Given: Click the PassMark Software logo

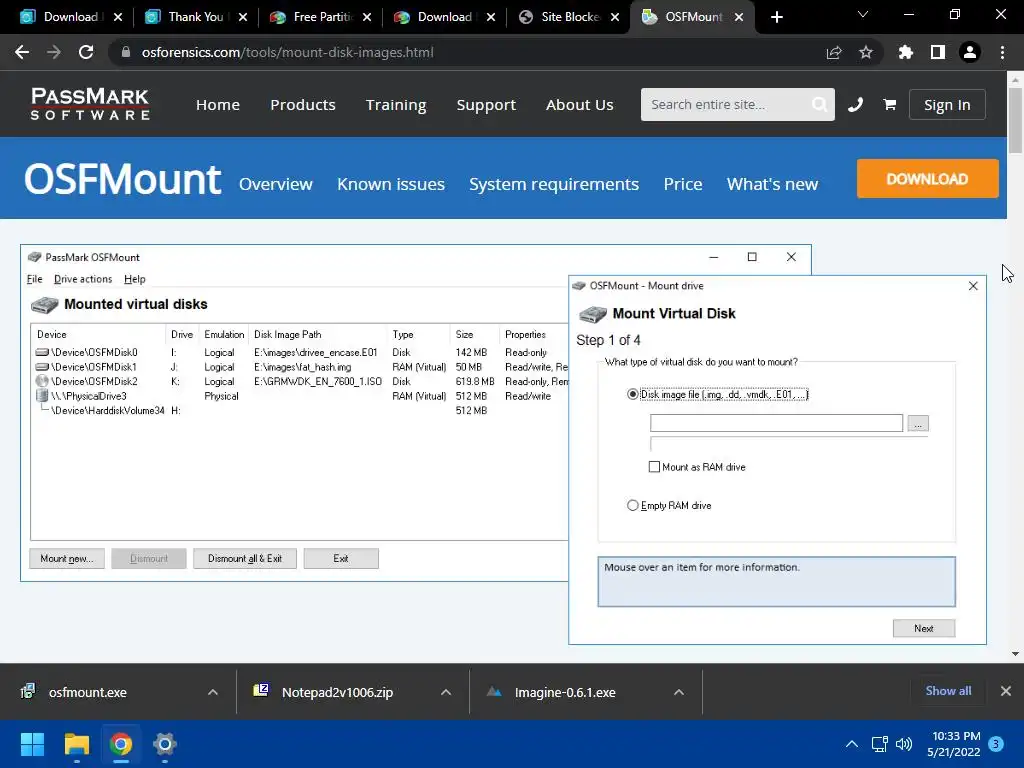Looking at the screenshot, I should click(x=90, y=104).
